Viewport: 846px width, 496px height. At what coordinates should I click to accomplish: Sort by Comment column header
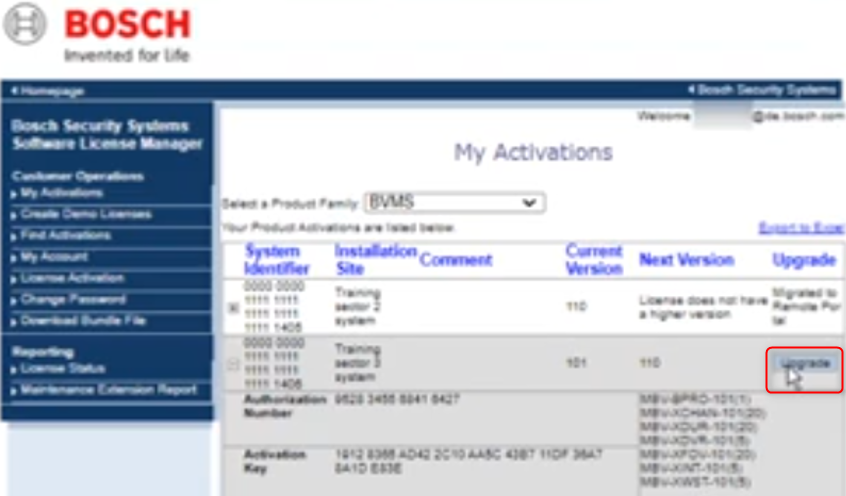coord(456,260)
